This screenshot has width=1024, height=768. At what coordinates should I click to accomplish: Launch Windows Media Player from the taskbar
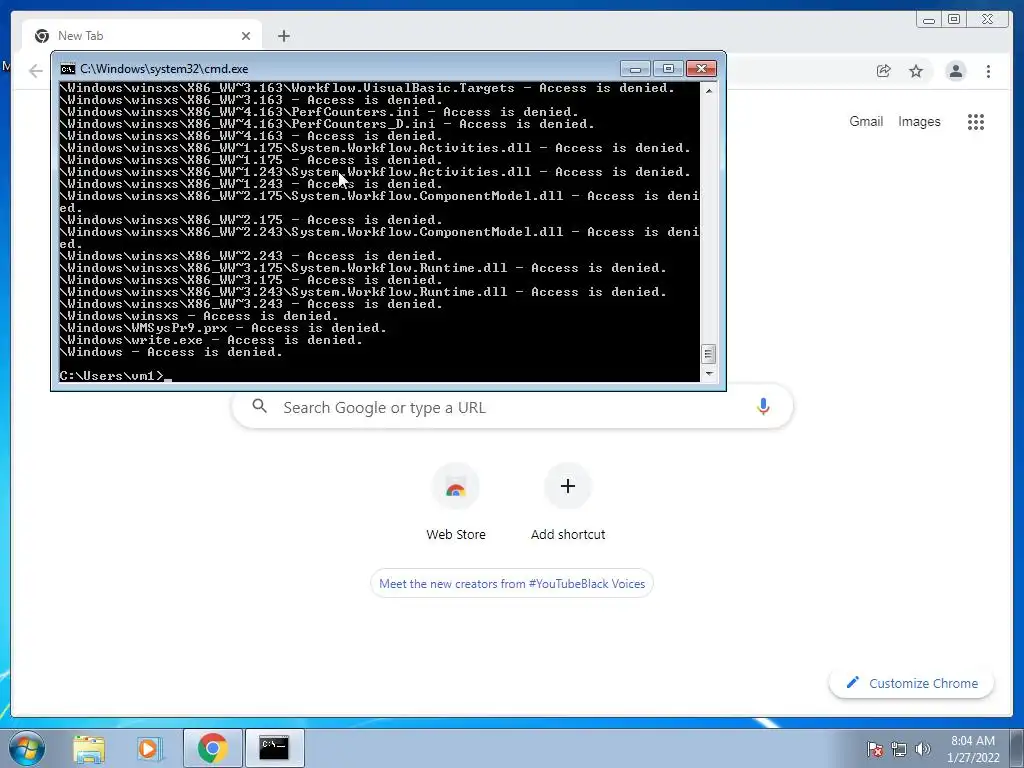pos(149,748)
